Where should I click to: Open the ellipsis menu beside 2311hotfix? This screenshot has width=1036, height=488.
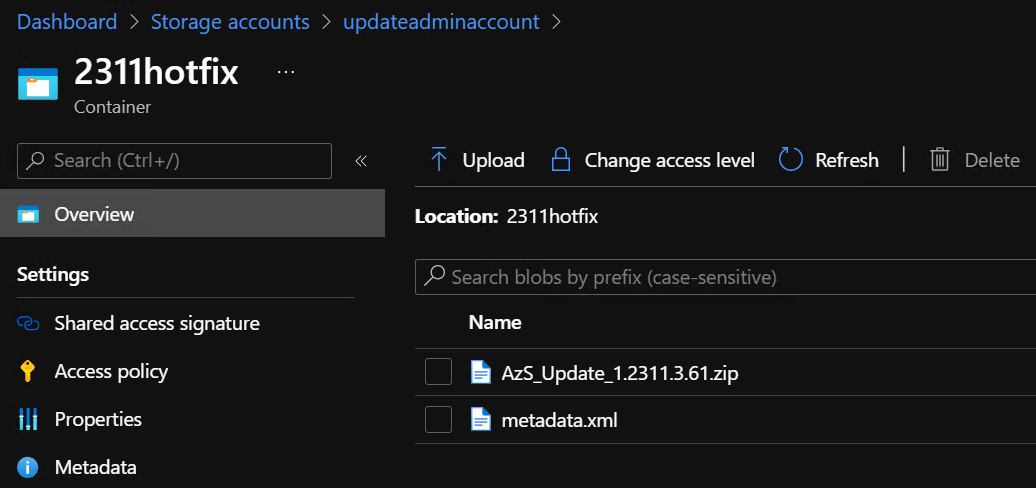(x=286, y=73)
